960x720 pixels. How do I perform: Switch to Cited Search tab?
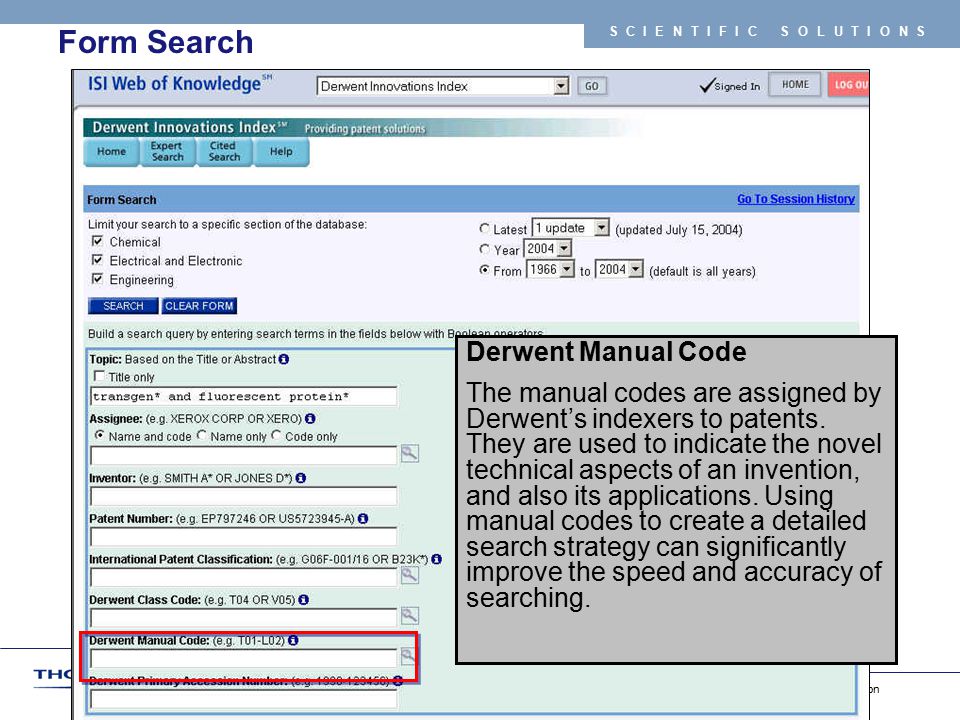224,152
